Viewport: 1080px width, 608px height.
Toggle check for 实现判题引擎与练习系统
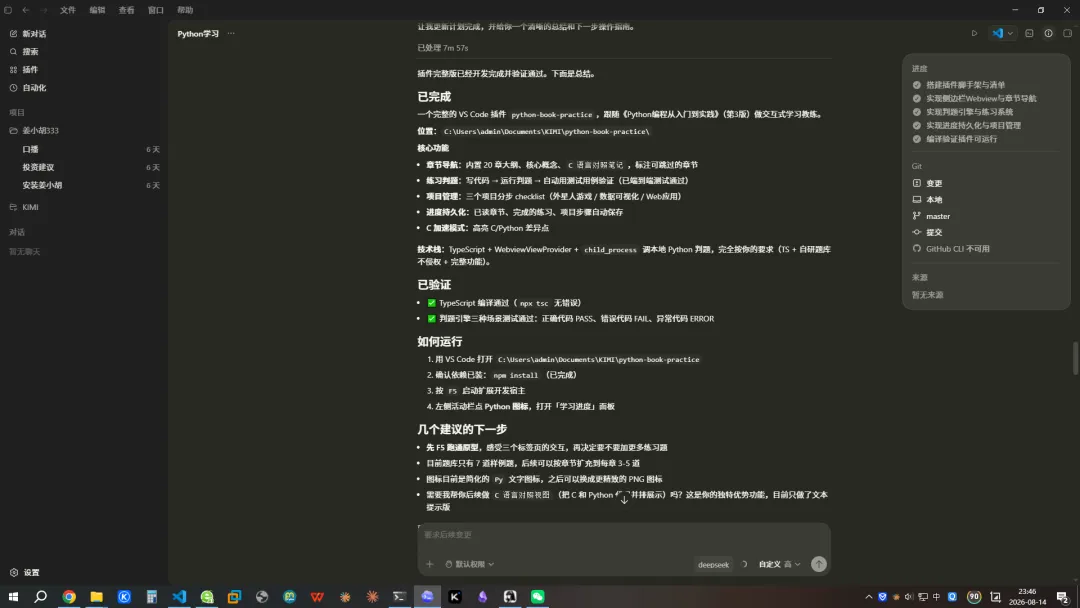(x=917, y=112)
